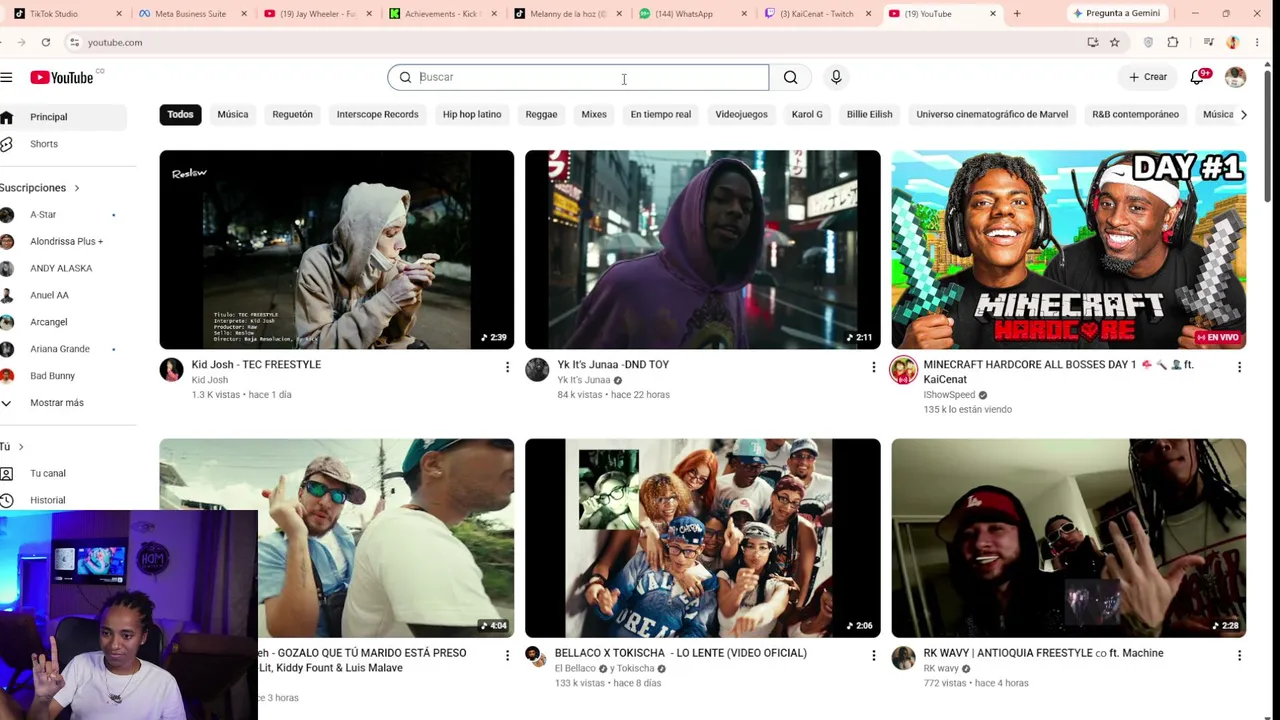Select the Todos filter chip

click(180, 114)
